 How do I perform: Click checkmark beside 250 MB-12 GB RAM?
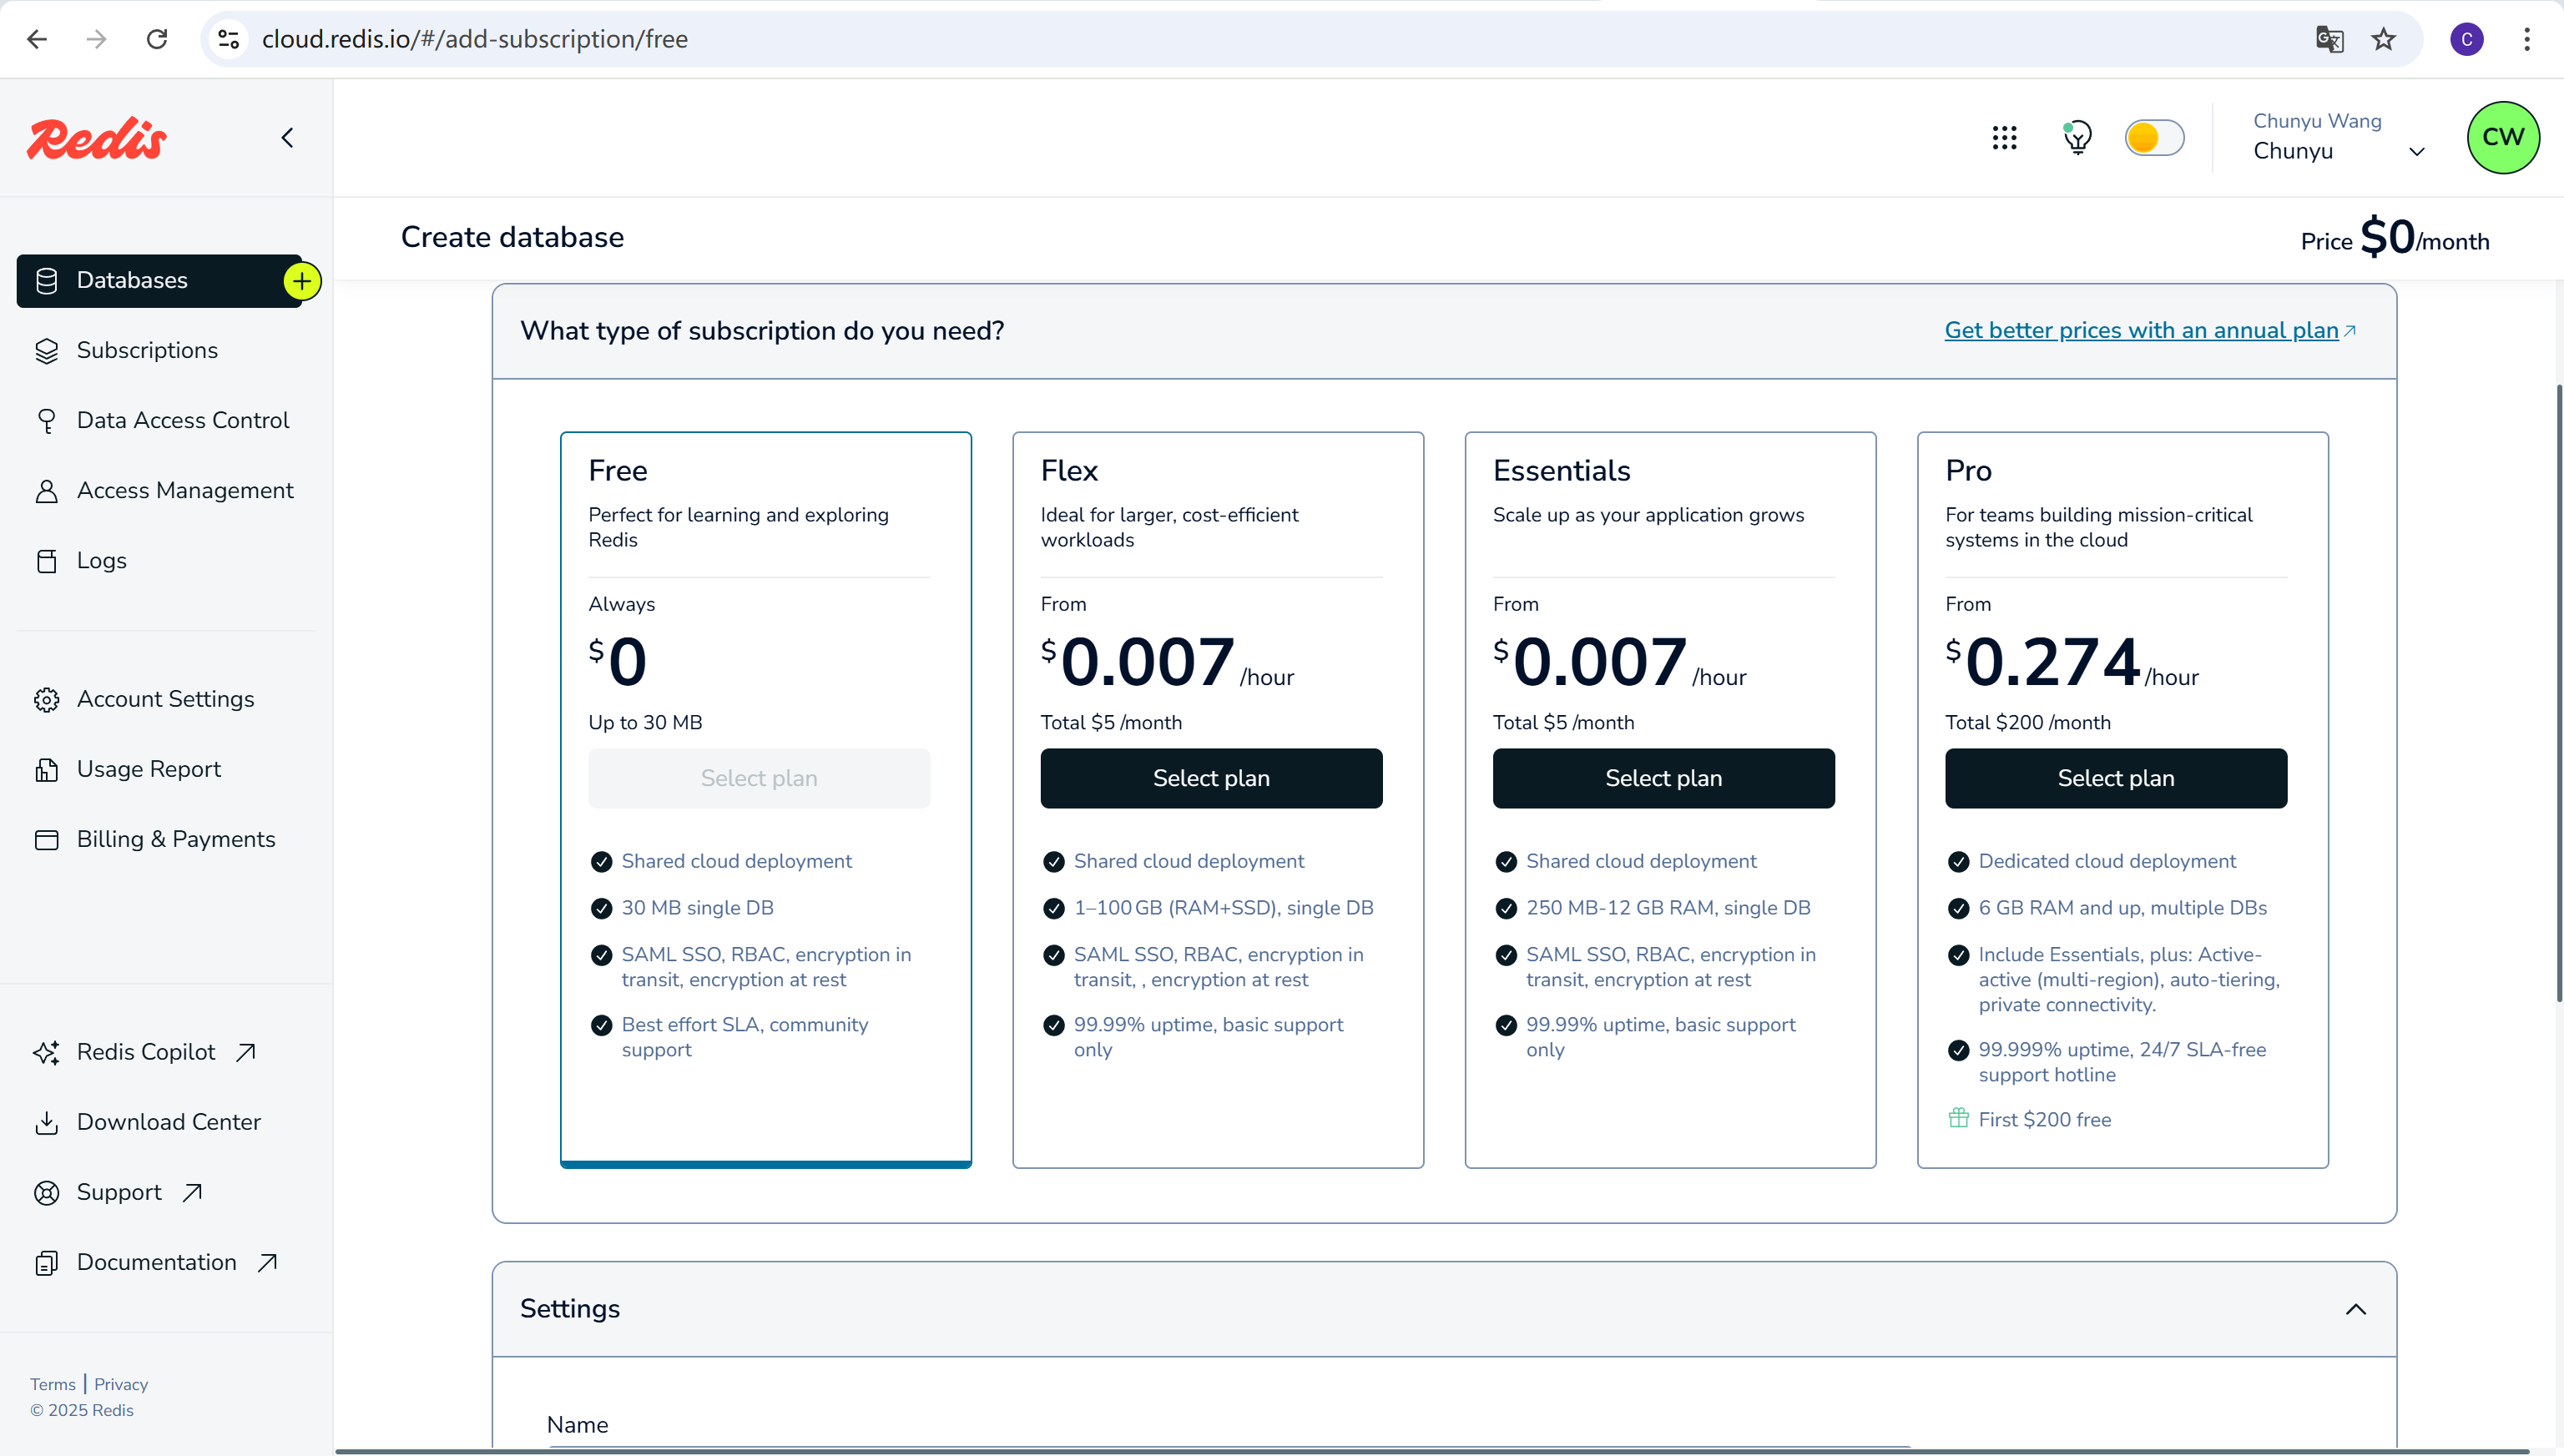pyautogui.click(x=1506, y=908)
